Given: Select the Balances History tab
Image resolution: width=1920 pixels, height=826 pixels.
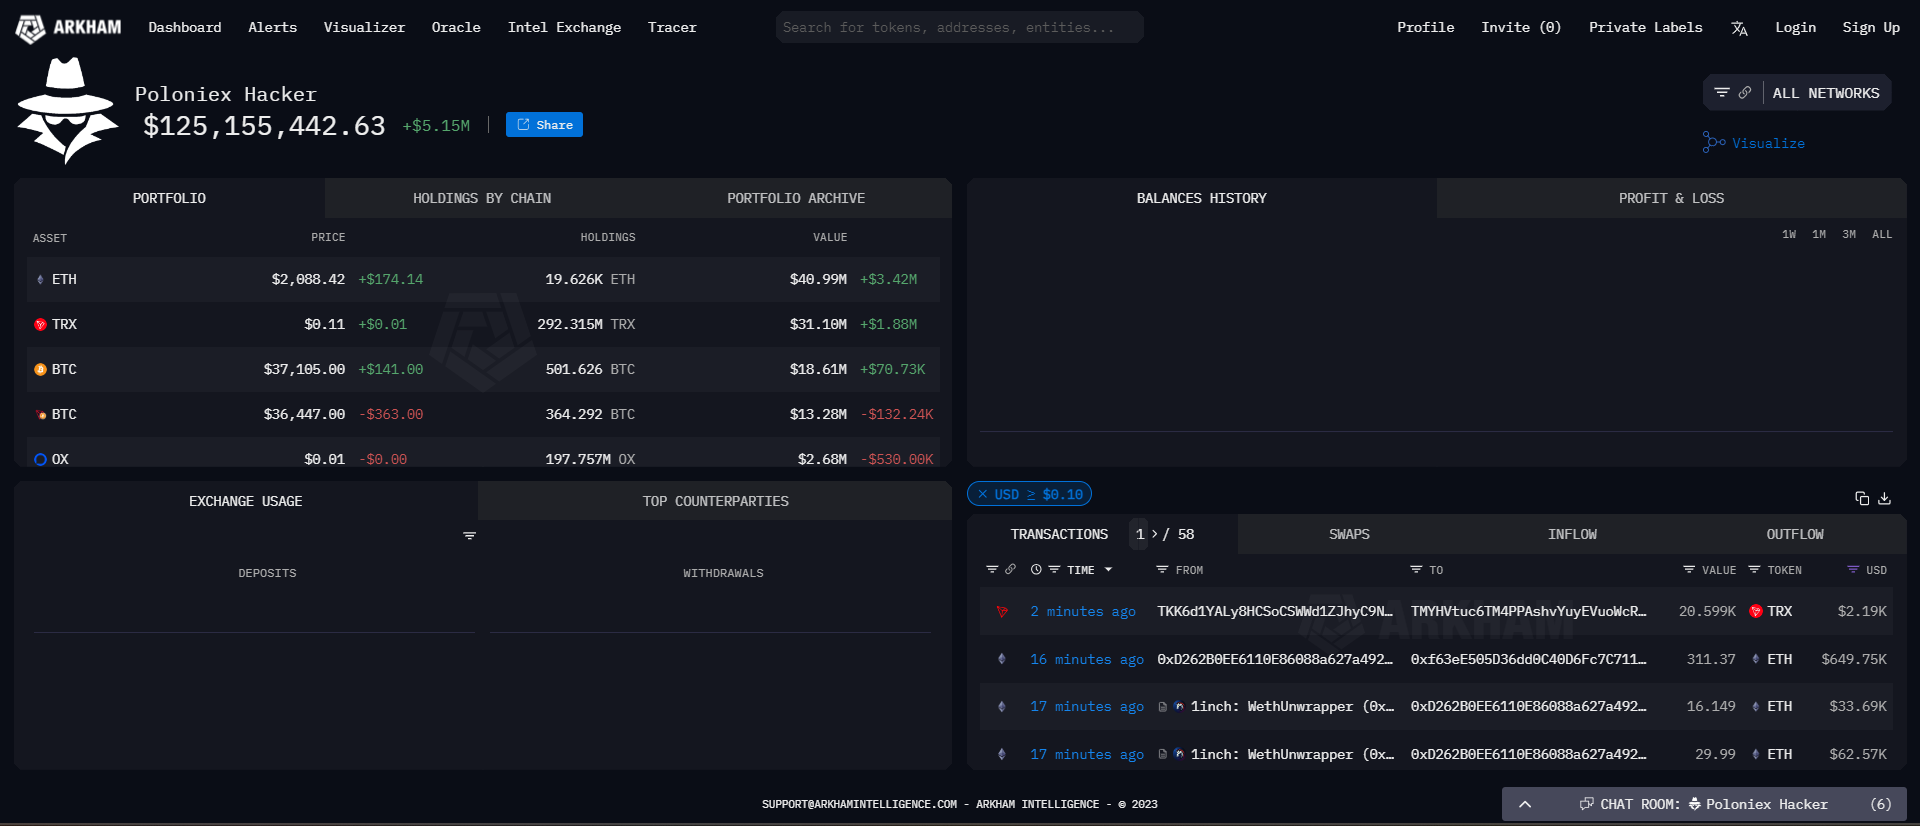Looking at the screenshot, I should click(1201, 198).
